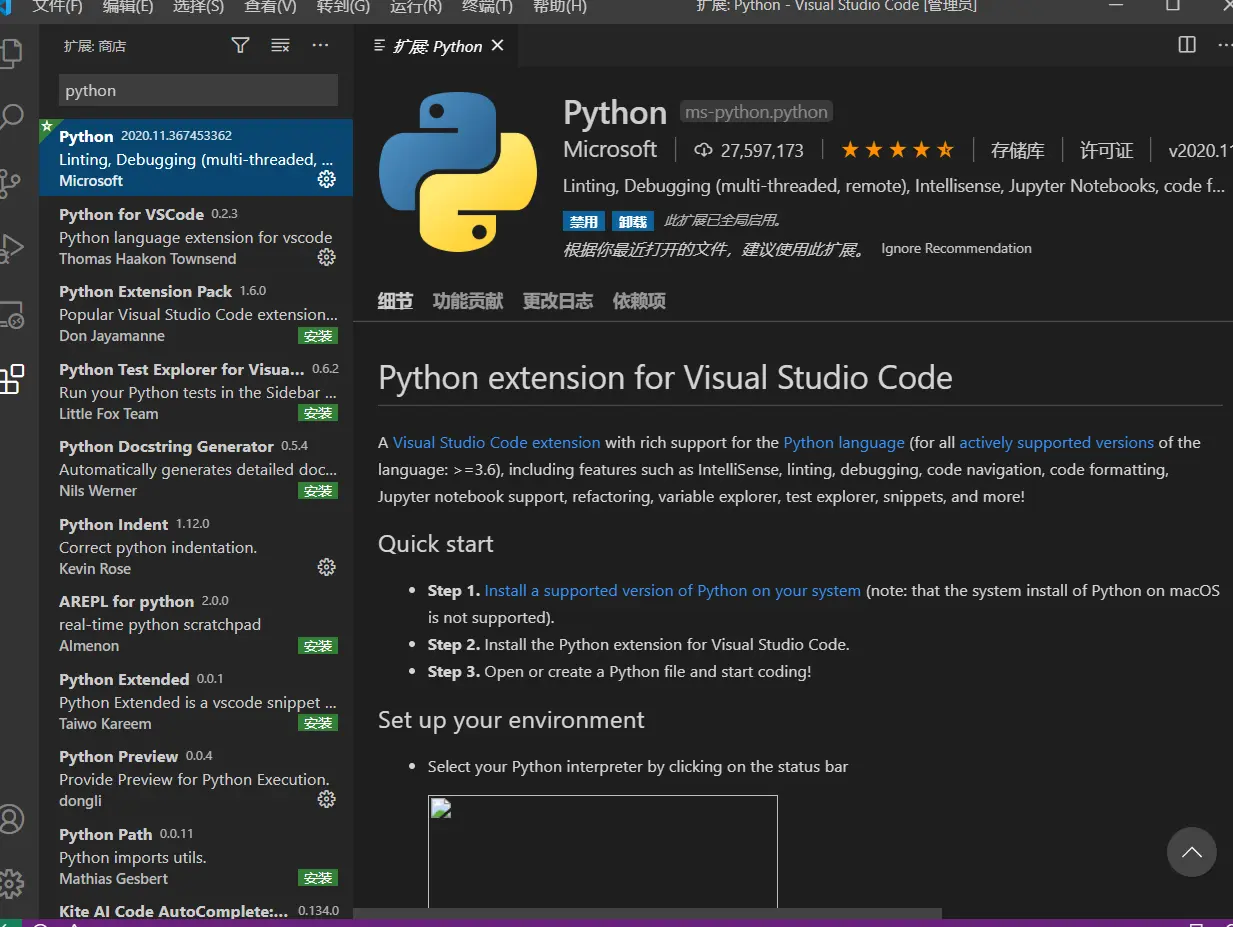
Task: Select Python Preview in the list
Action: click(196, 778)
